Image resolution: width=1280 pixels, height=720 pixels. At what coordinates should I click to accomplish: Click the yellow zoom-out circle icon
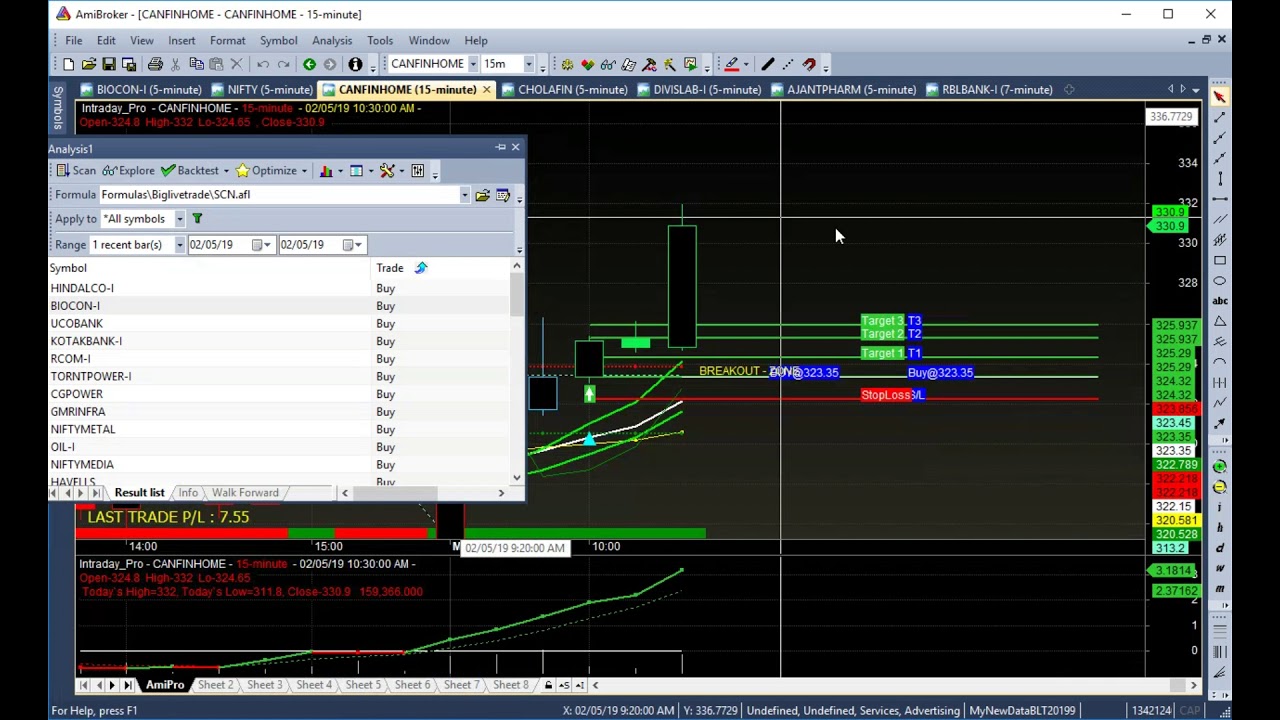point(1220,487)
